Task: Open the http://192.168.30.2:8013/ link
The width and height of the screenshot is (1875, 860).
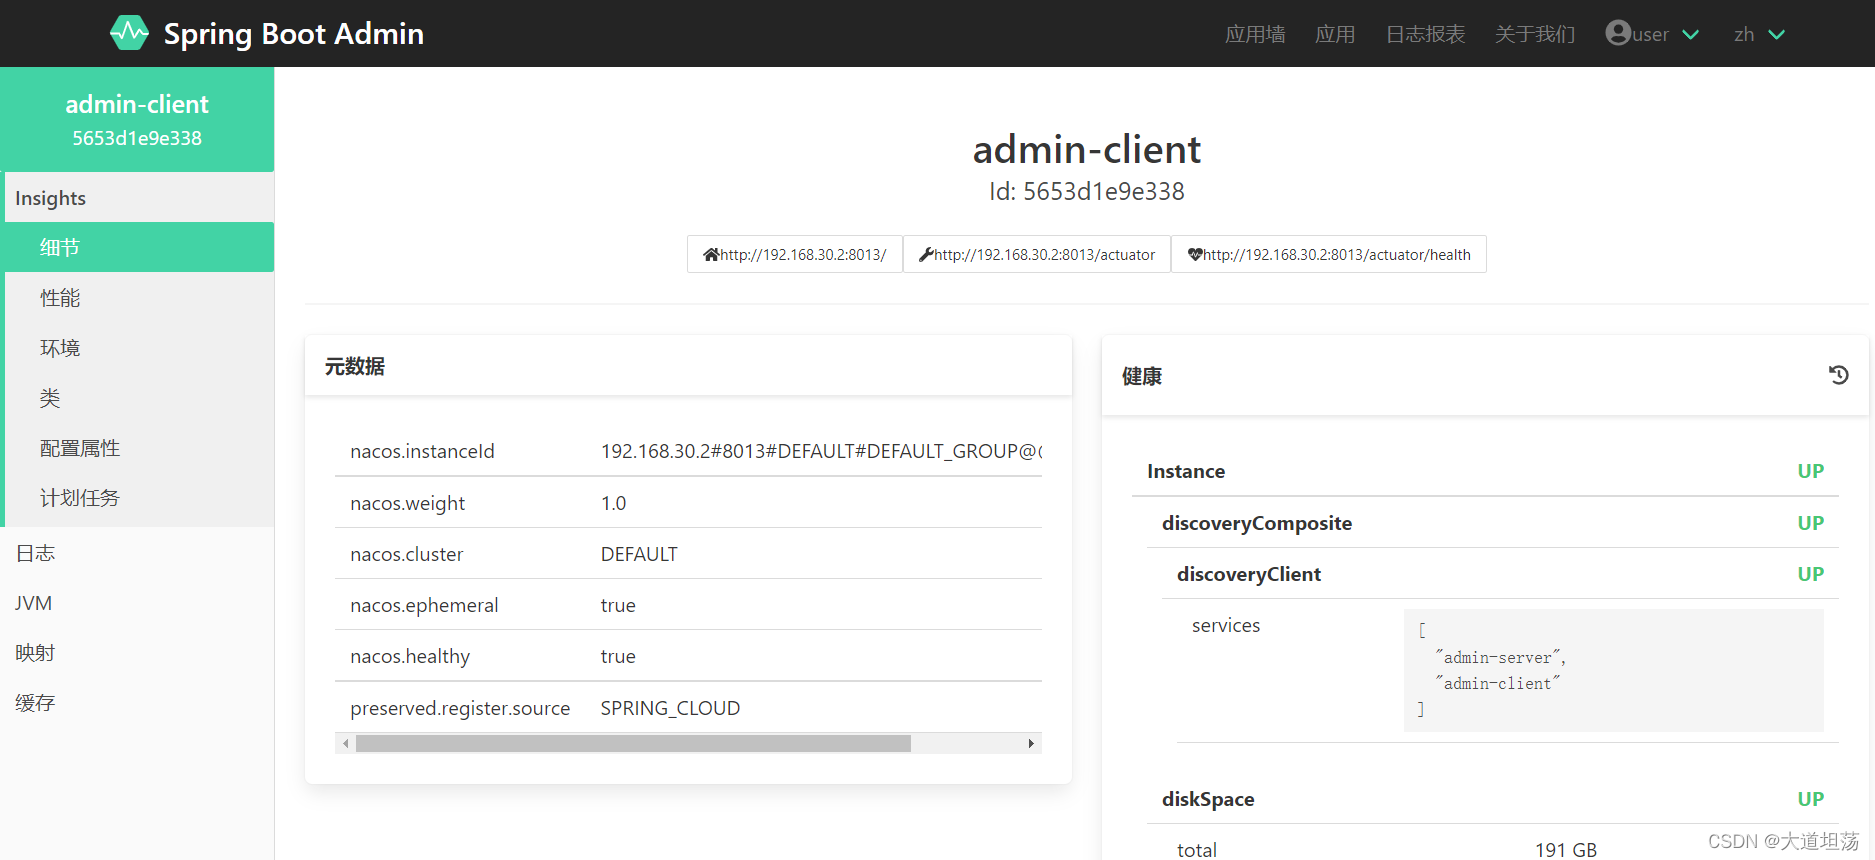Action: point(795,254)
